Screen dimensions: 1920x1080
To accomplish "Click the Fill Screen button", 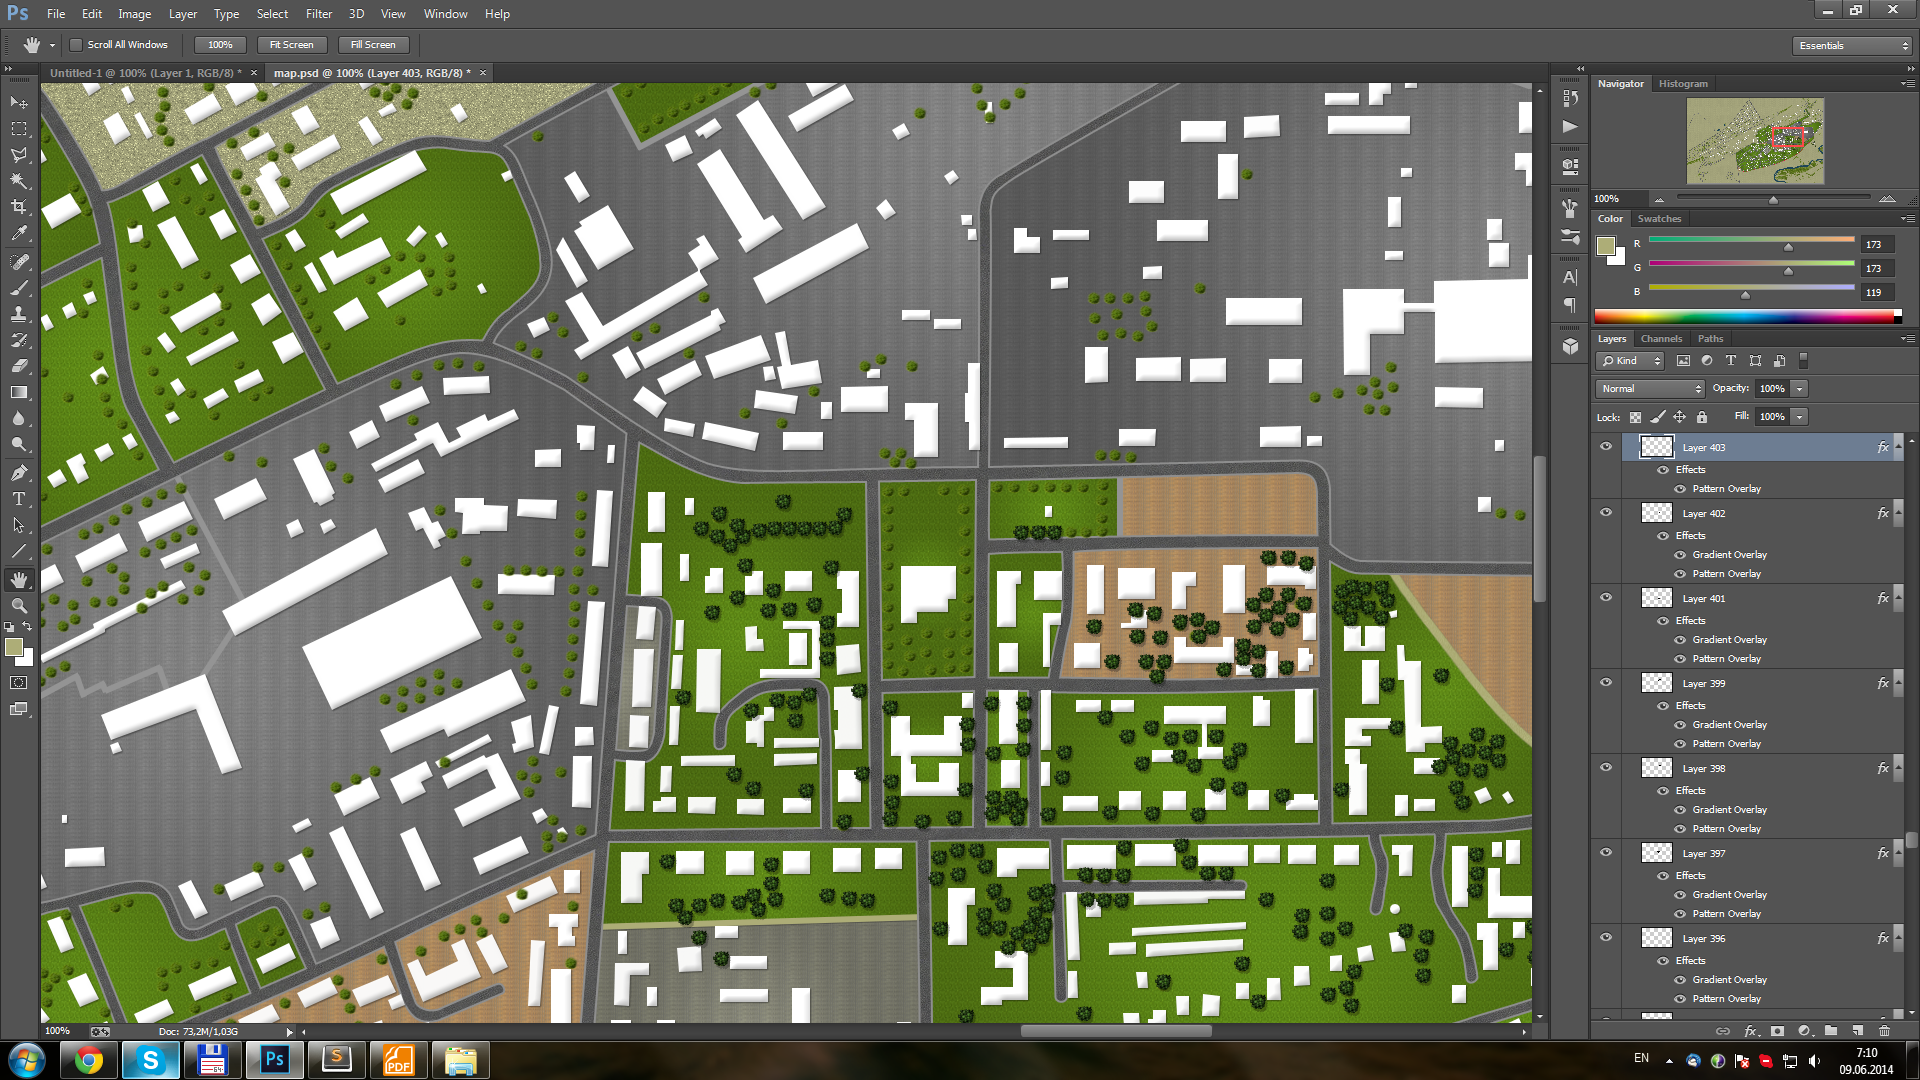I will tap(373, 45).
